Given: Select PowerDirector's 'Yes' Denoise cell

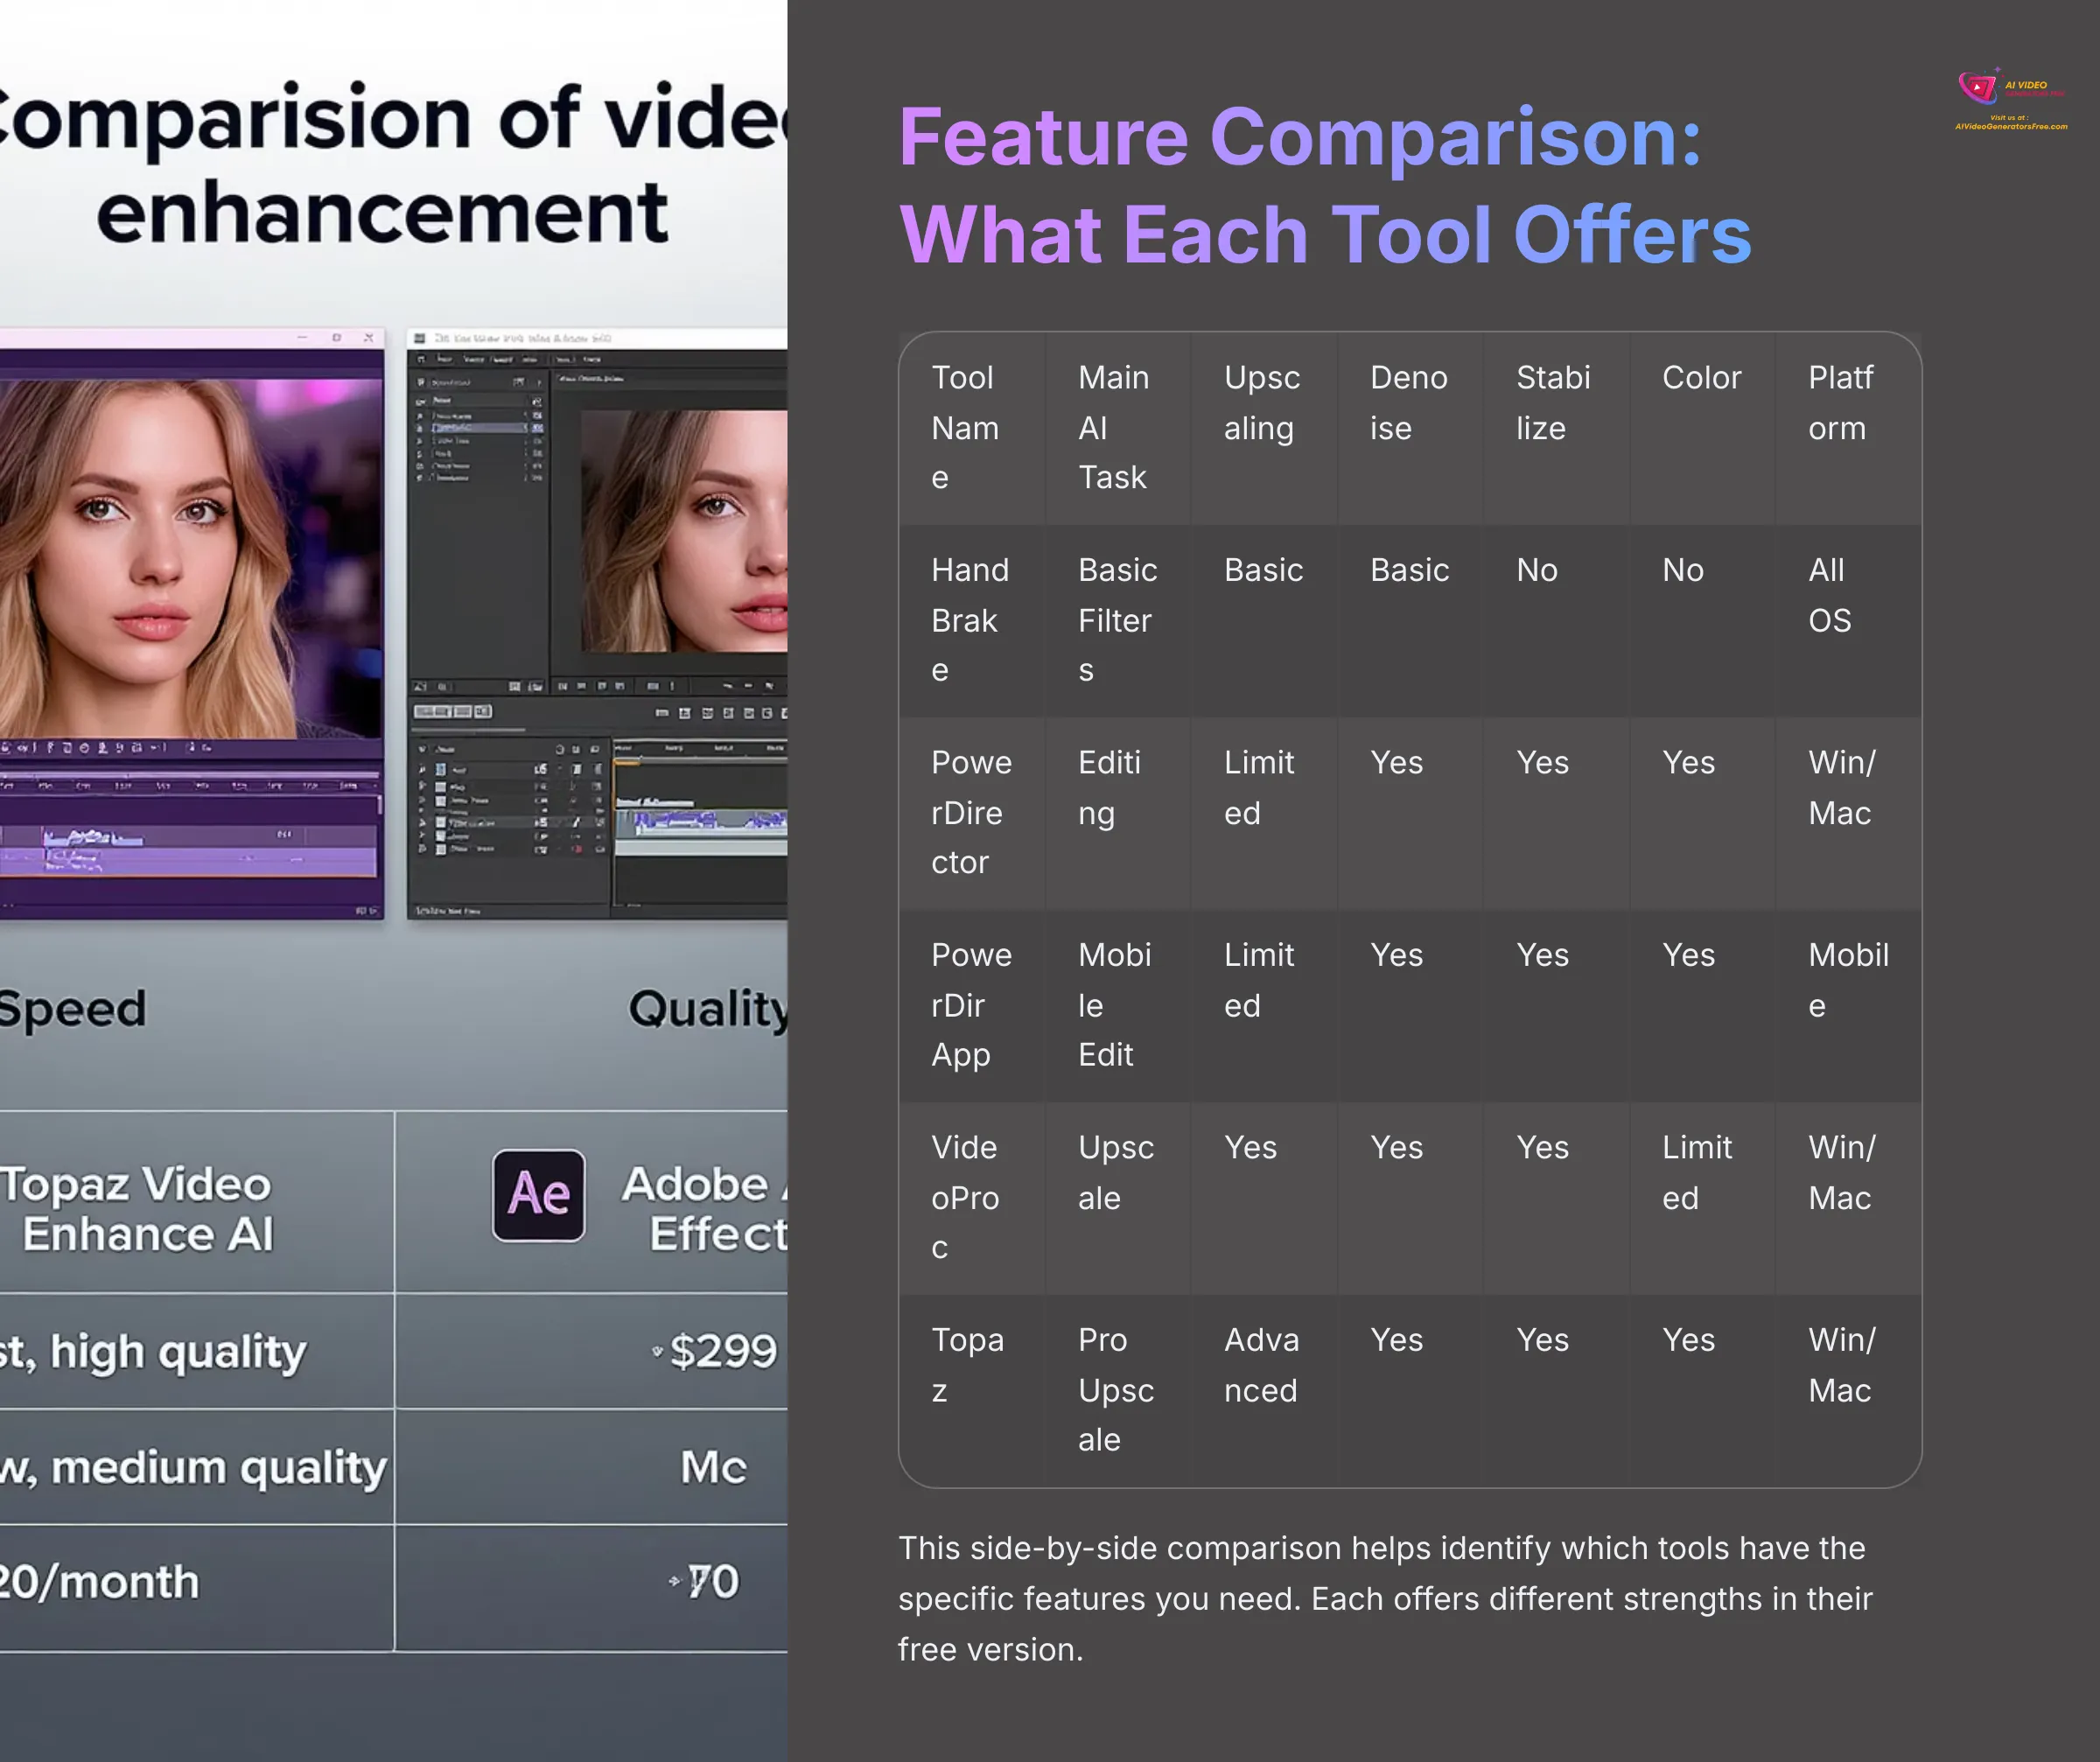Looking at the screenshot, I should (1410, 813).
